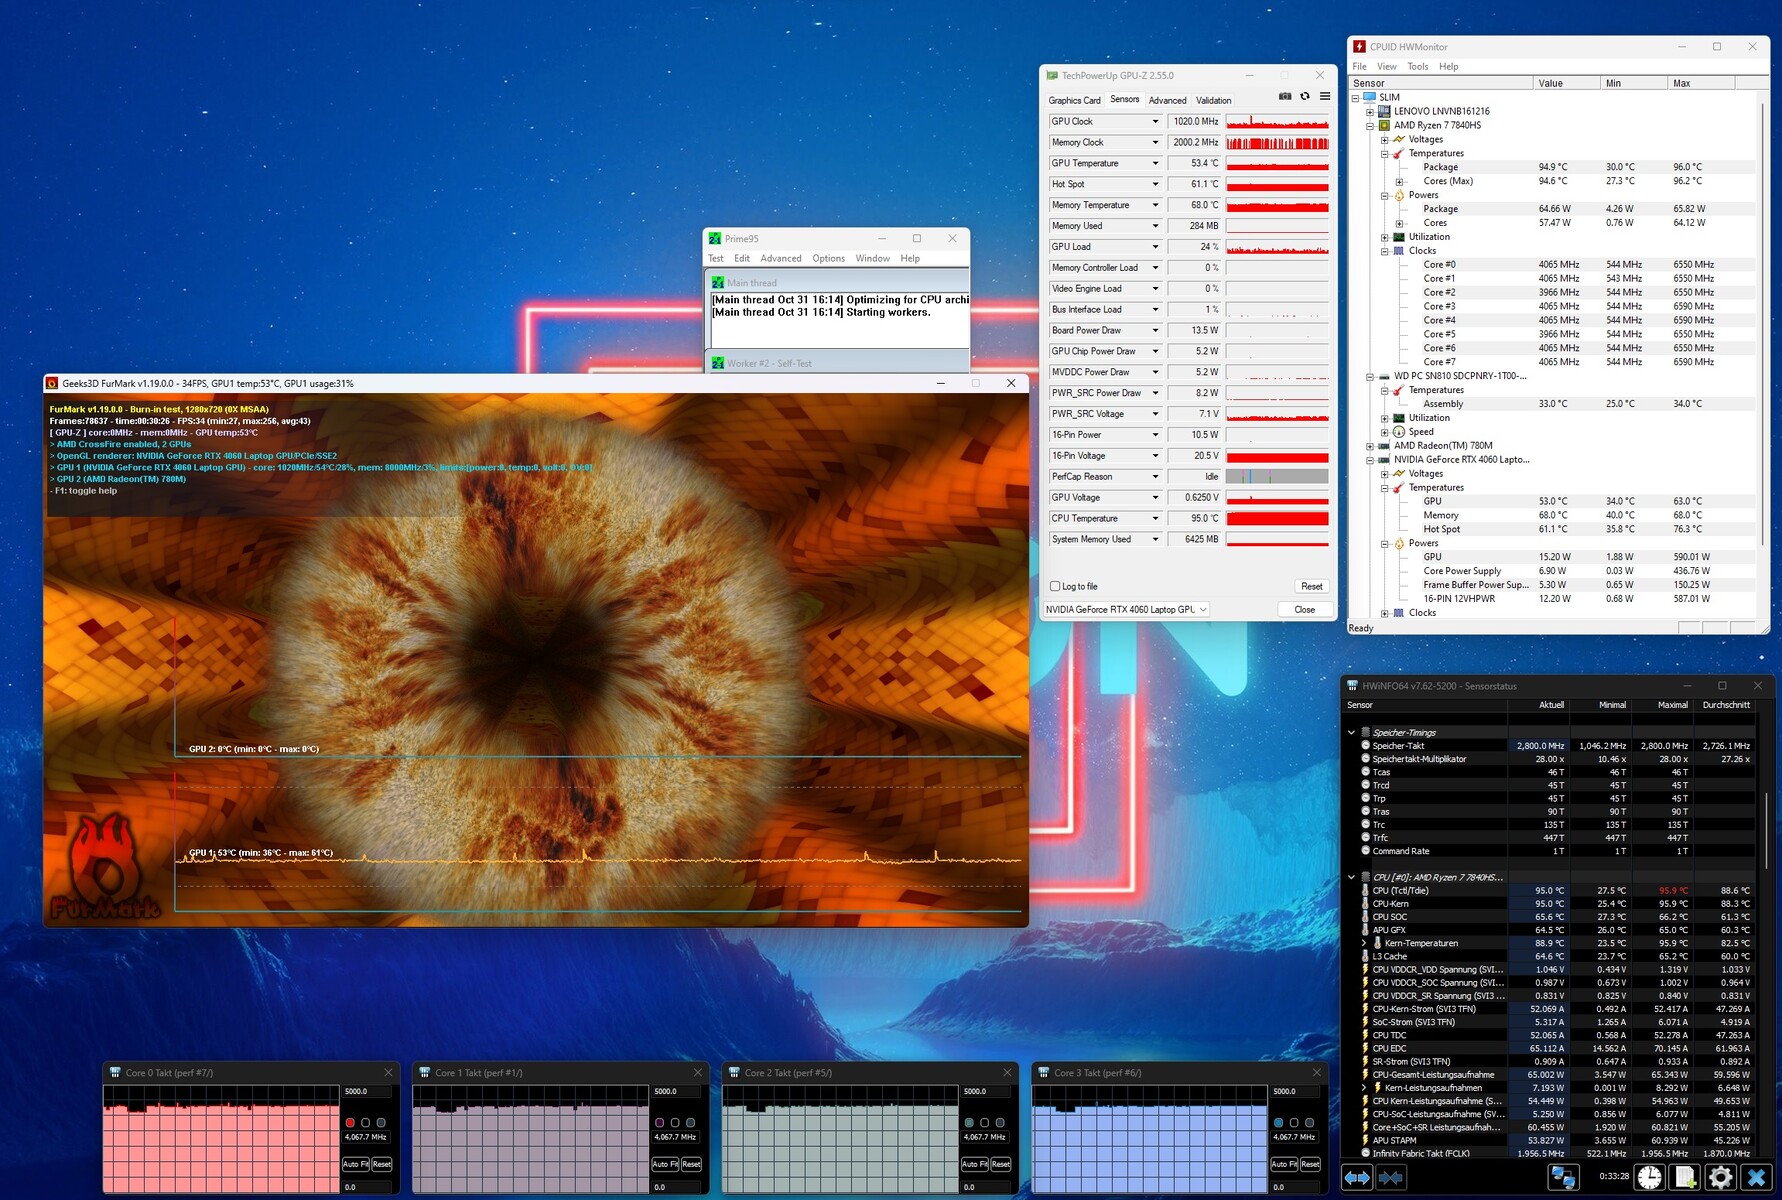The height and width of the screenshot is (1200, 1782).
Task: Toggle green color dot in Core 2 Takt
Action: point(969,1123)
